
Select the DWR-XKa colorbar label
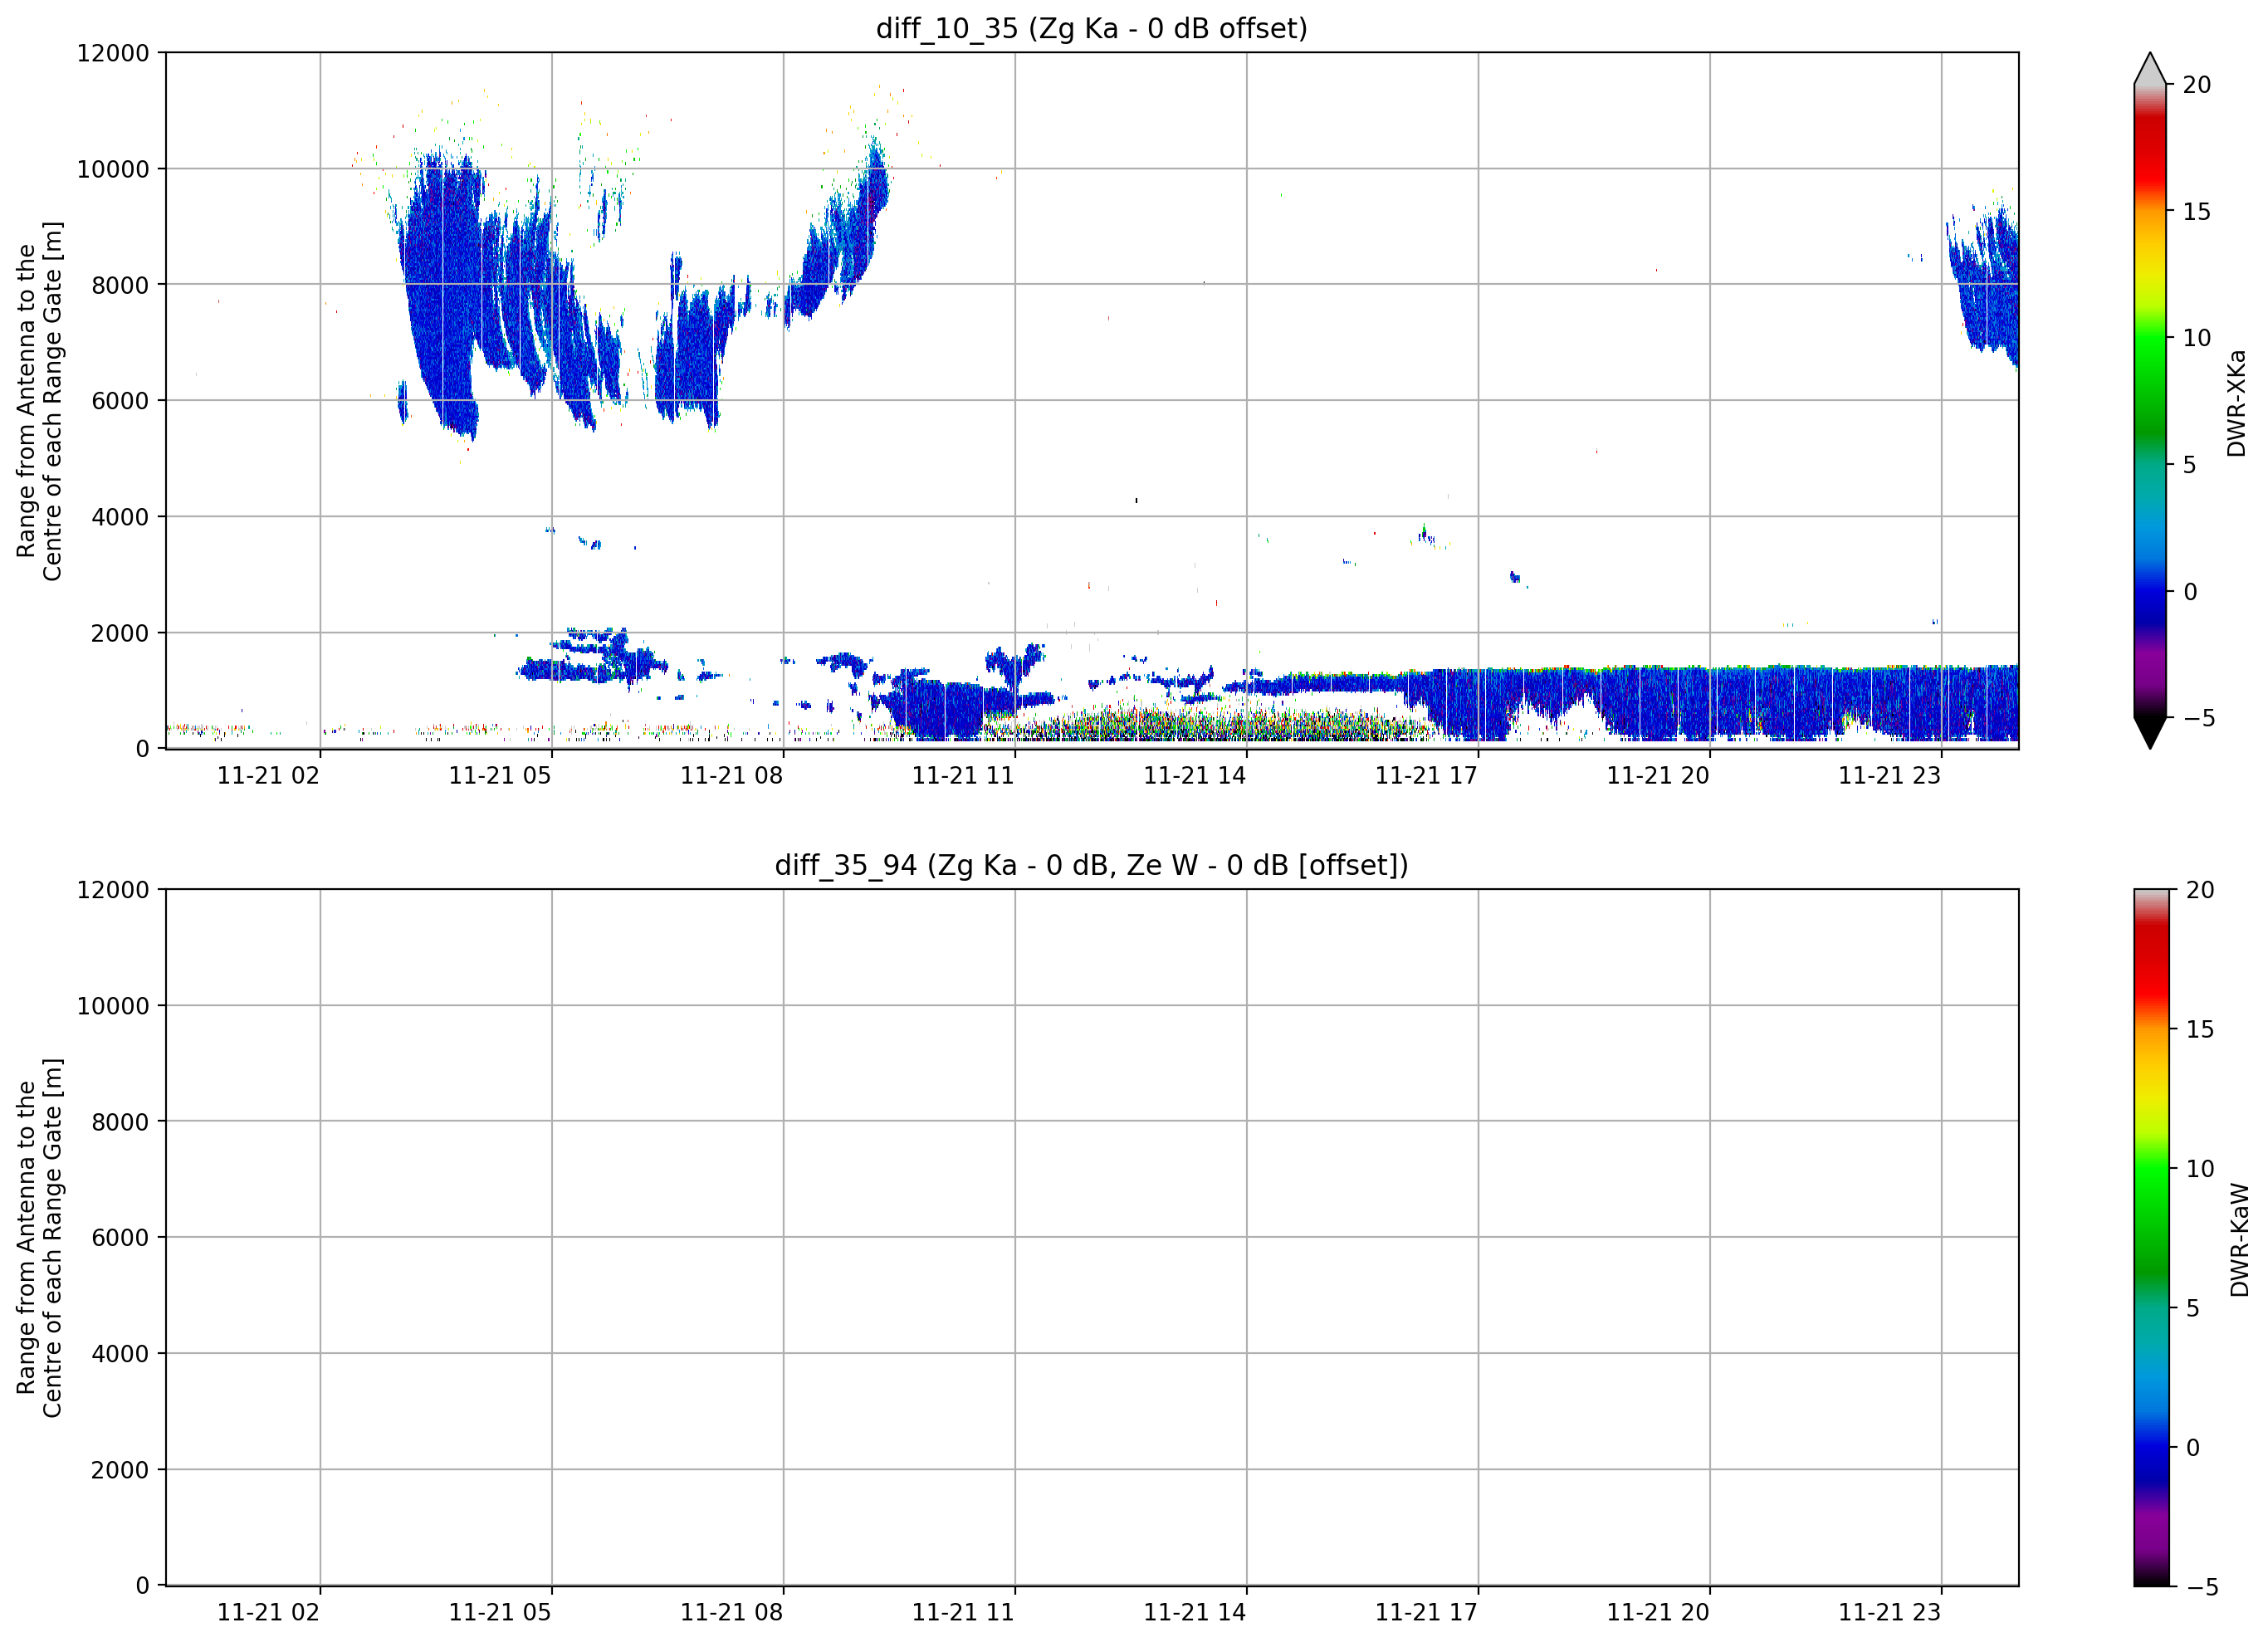[2236, 403]
